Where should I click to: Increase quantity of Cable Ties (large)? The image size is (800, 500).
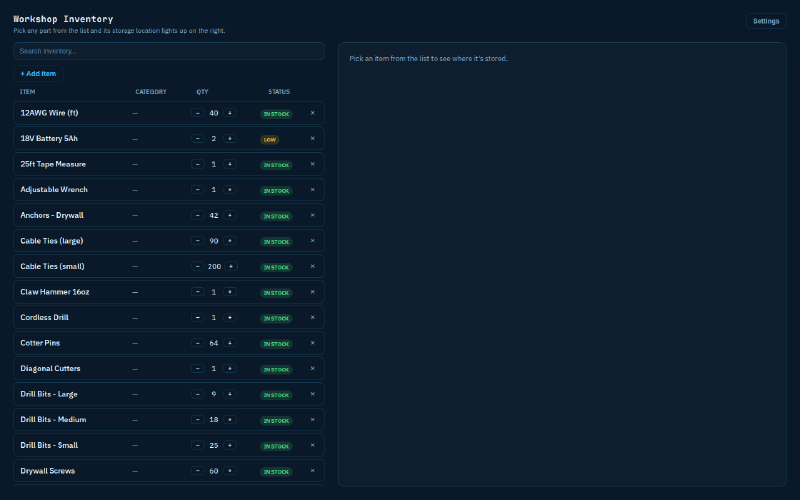[230, 241]
